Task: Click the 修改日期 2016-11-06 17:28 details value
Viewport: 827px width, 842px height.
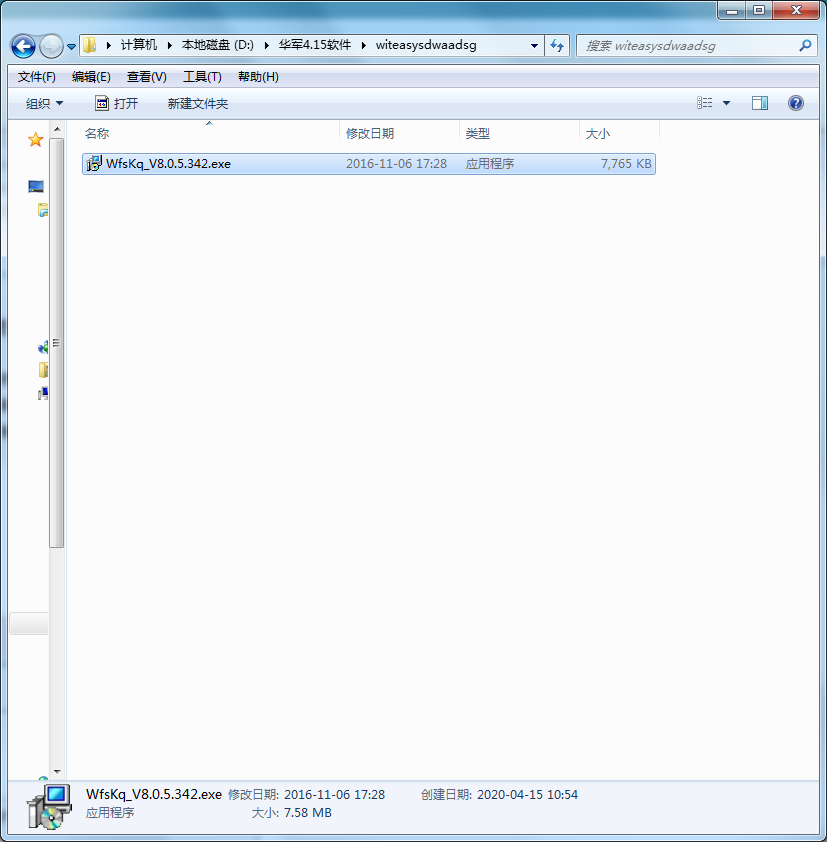Action: (334, 795)
